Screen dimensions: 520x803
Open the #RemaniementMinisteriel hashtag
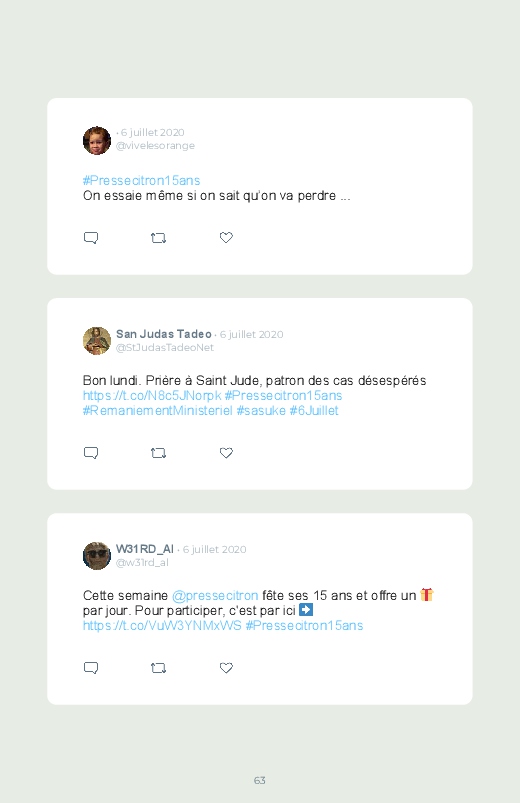click(x=158, y=410)
